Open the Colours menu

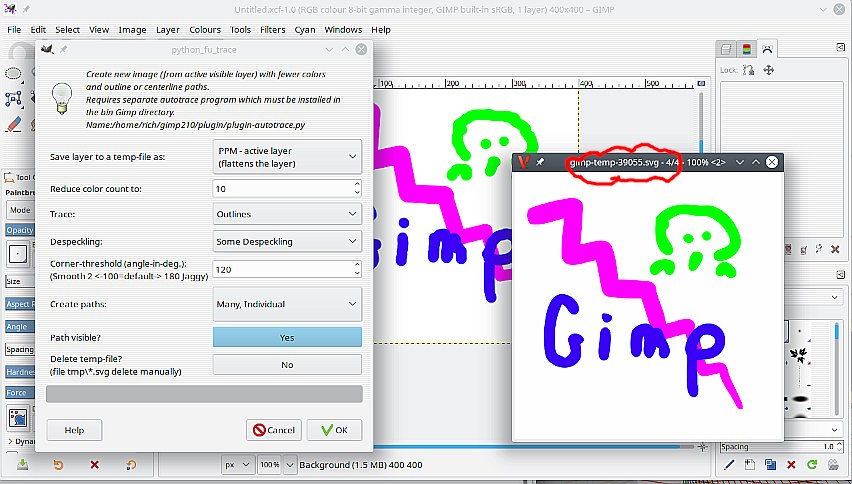[x=205, y=30]
